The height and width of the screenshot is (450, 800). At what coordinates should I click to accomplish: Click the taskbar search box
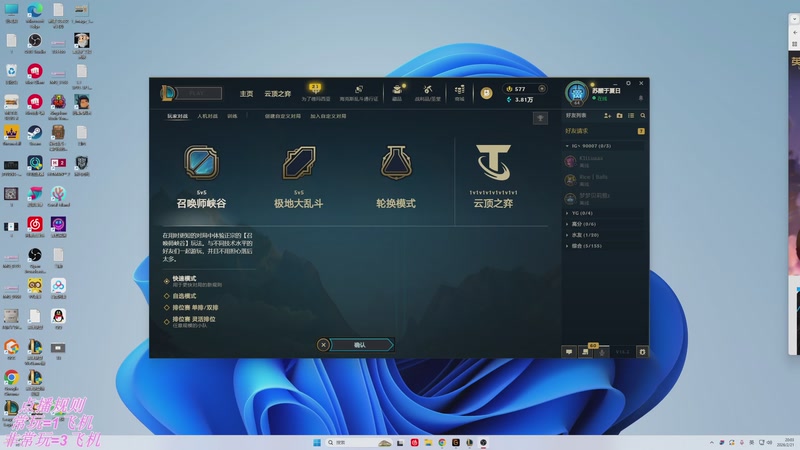pyautogui.click(x=359, y=442)
